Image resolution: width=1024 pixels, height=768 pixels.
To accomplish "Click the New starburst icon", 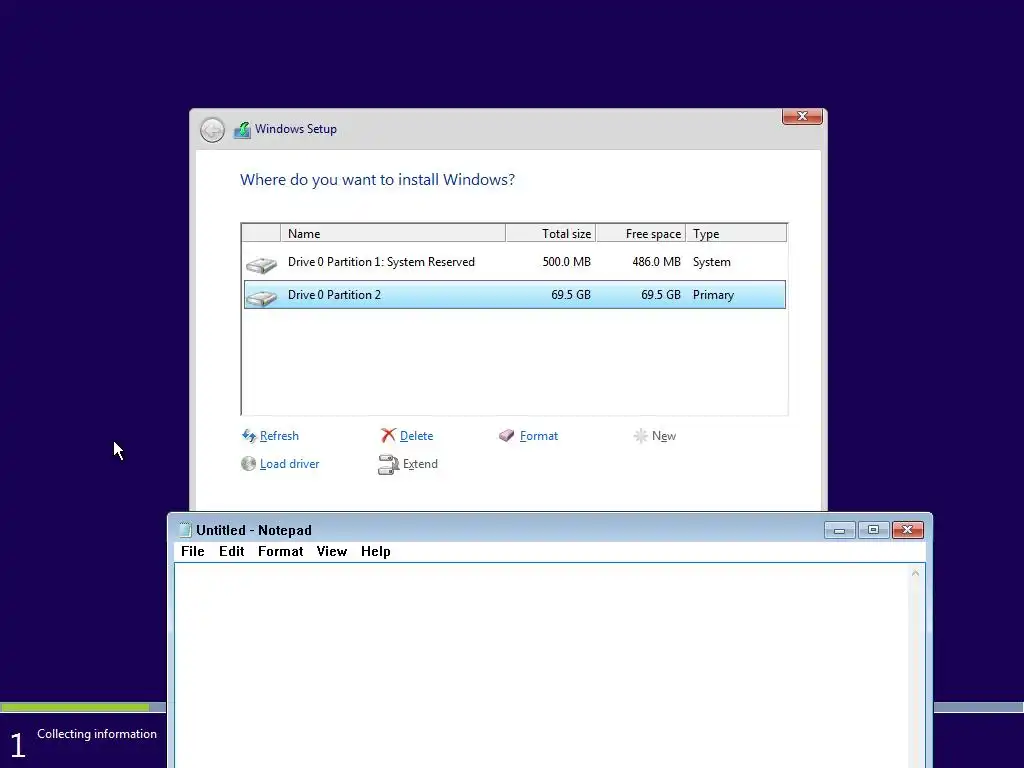I will tap(641, 436).
